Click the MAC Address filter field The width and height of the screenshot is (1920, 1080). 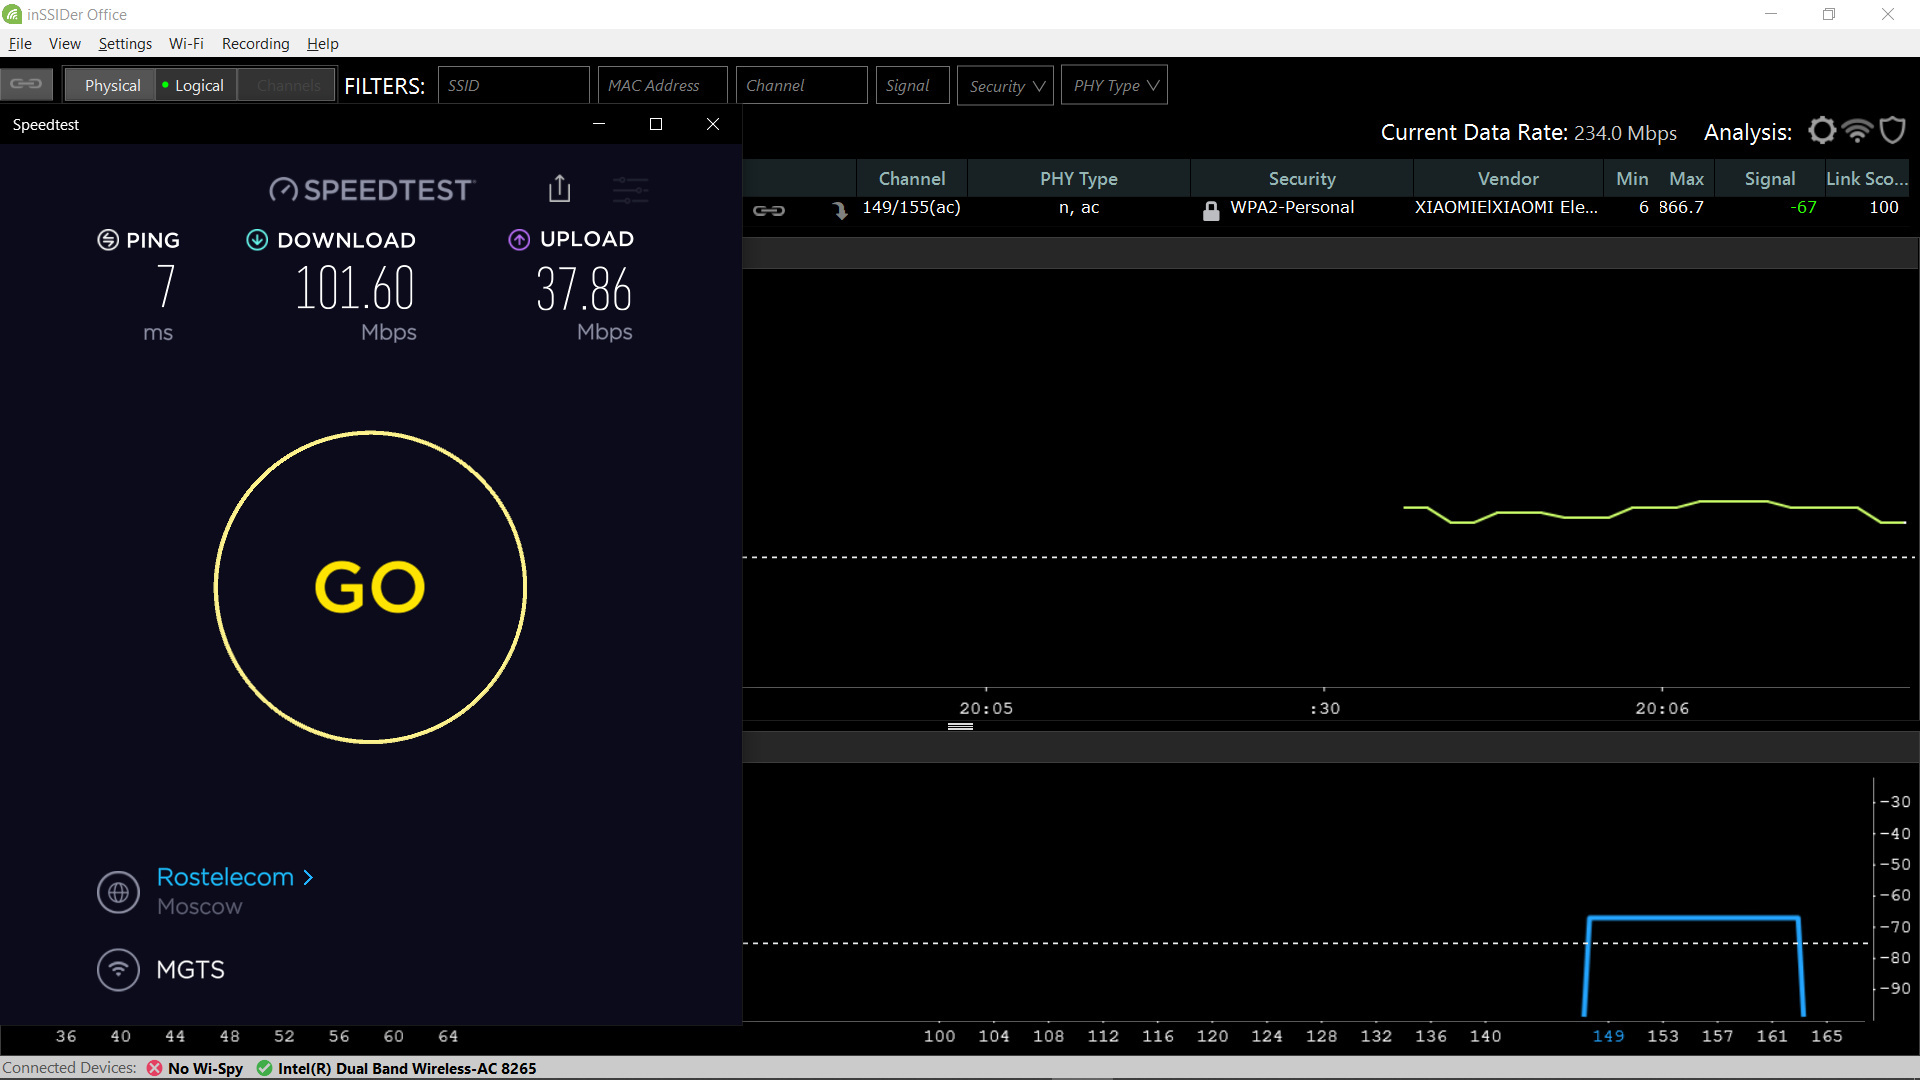pyautogui.click(x=663, y=85)
